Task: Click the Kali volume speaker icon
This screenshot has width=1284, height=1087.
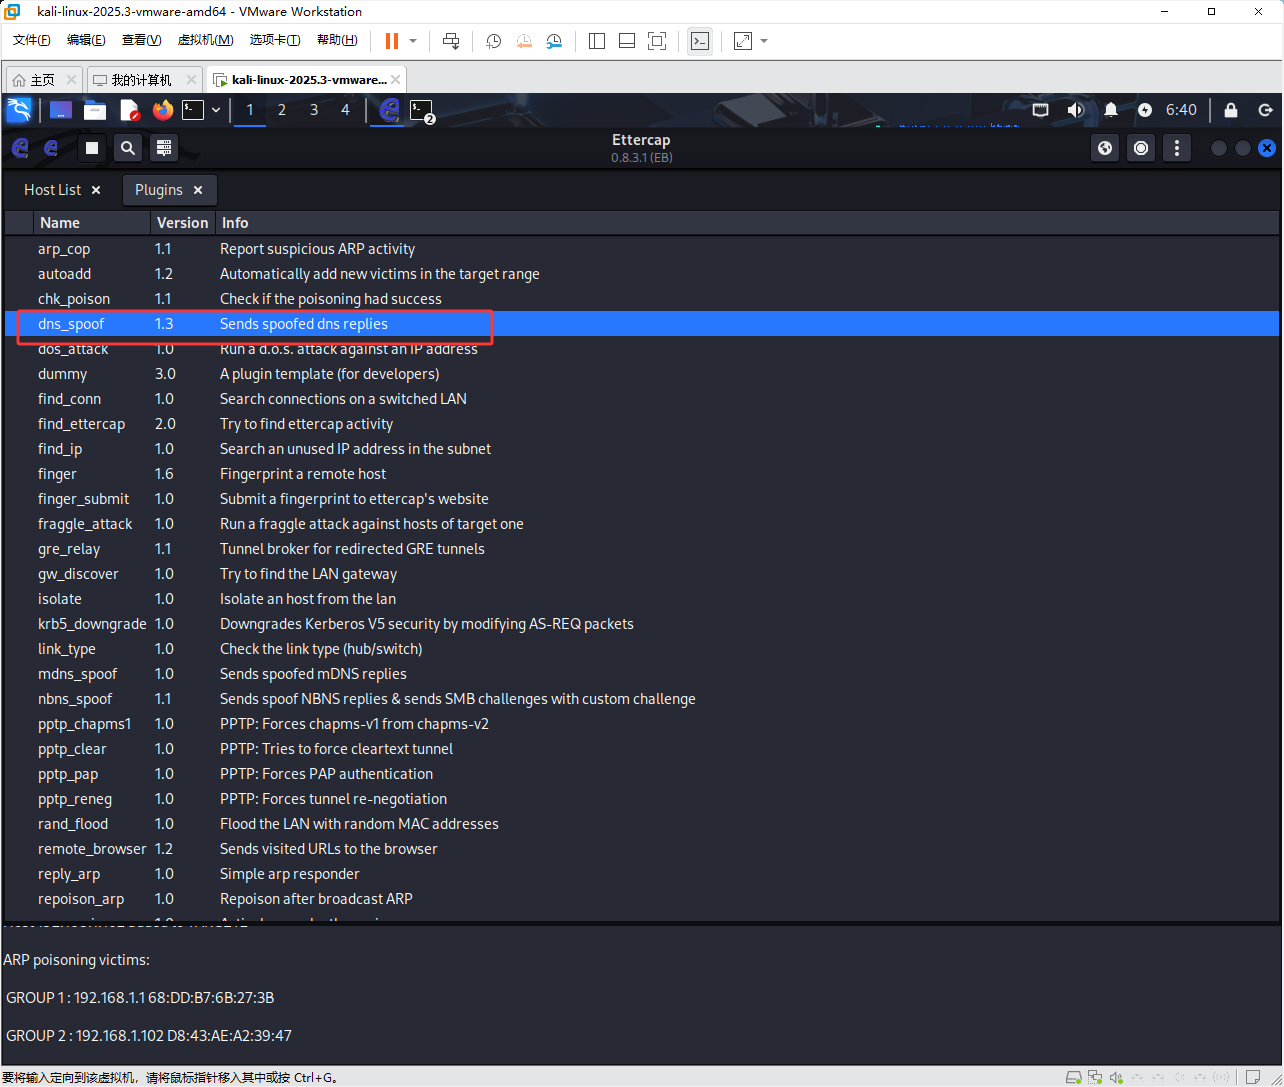Action: click(1075, 110)
